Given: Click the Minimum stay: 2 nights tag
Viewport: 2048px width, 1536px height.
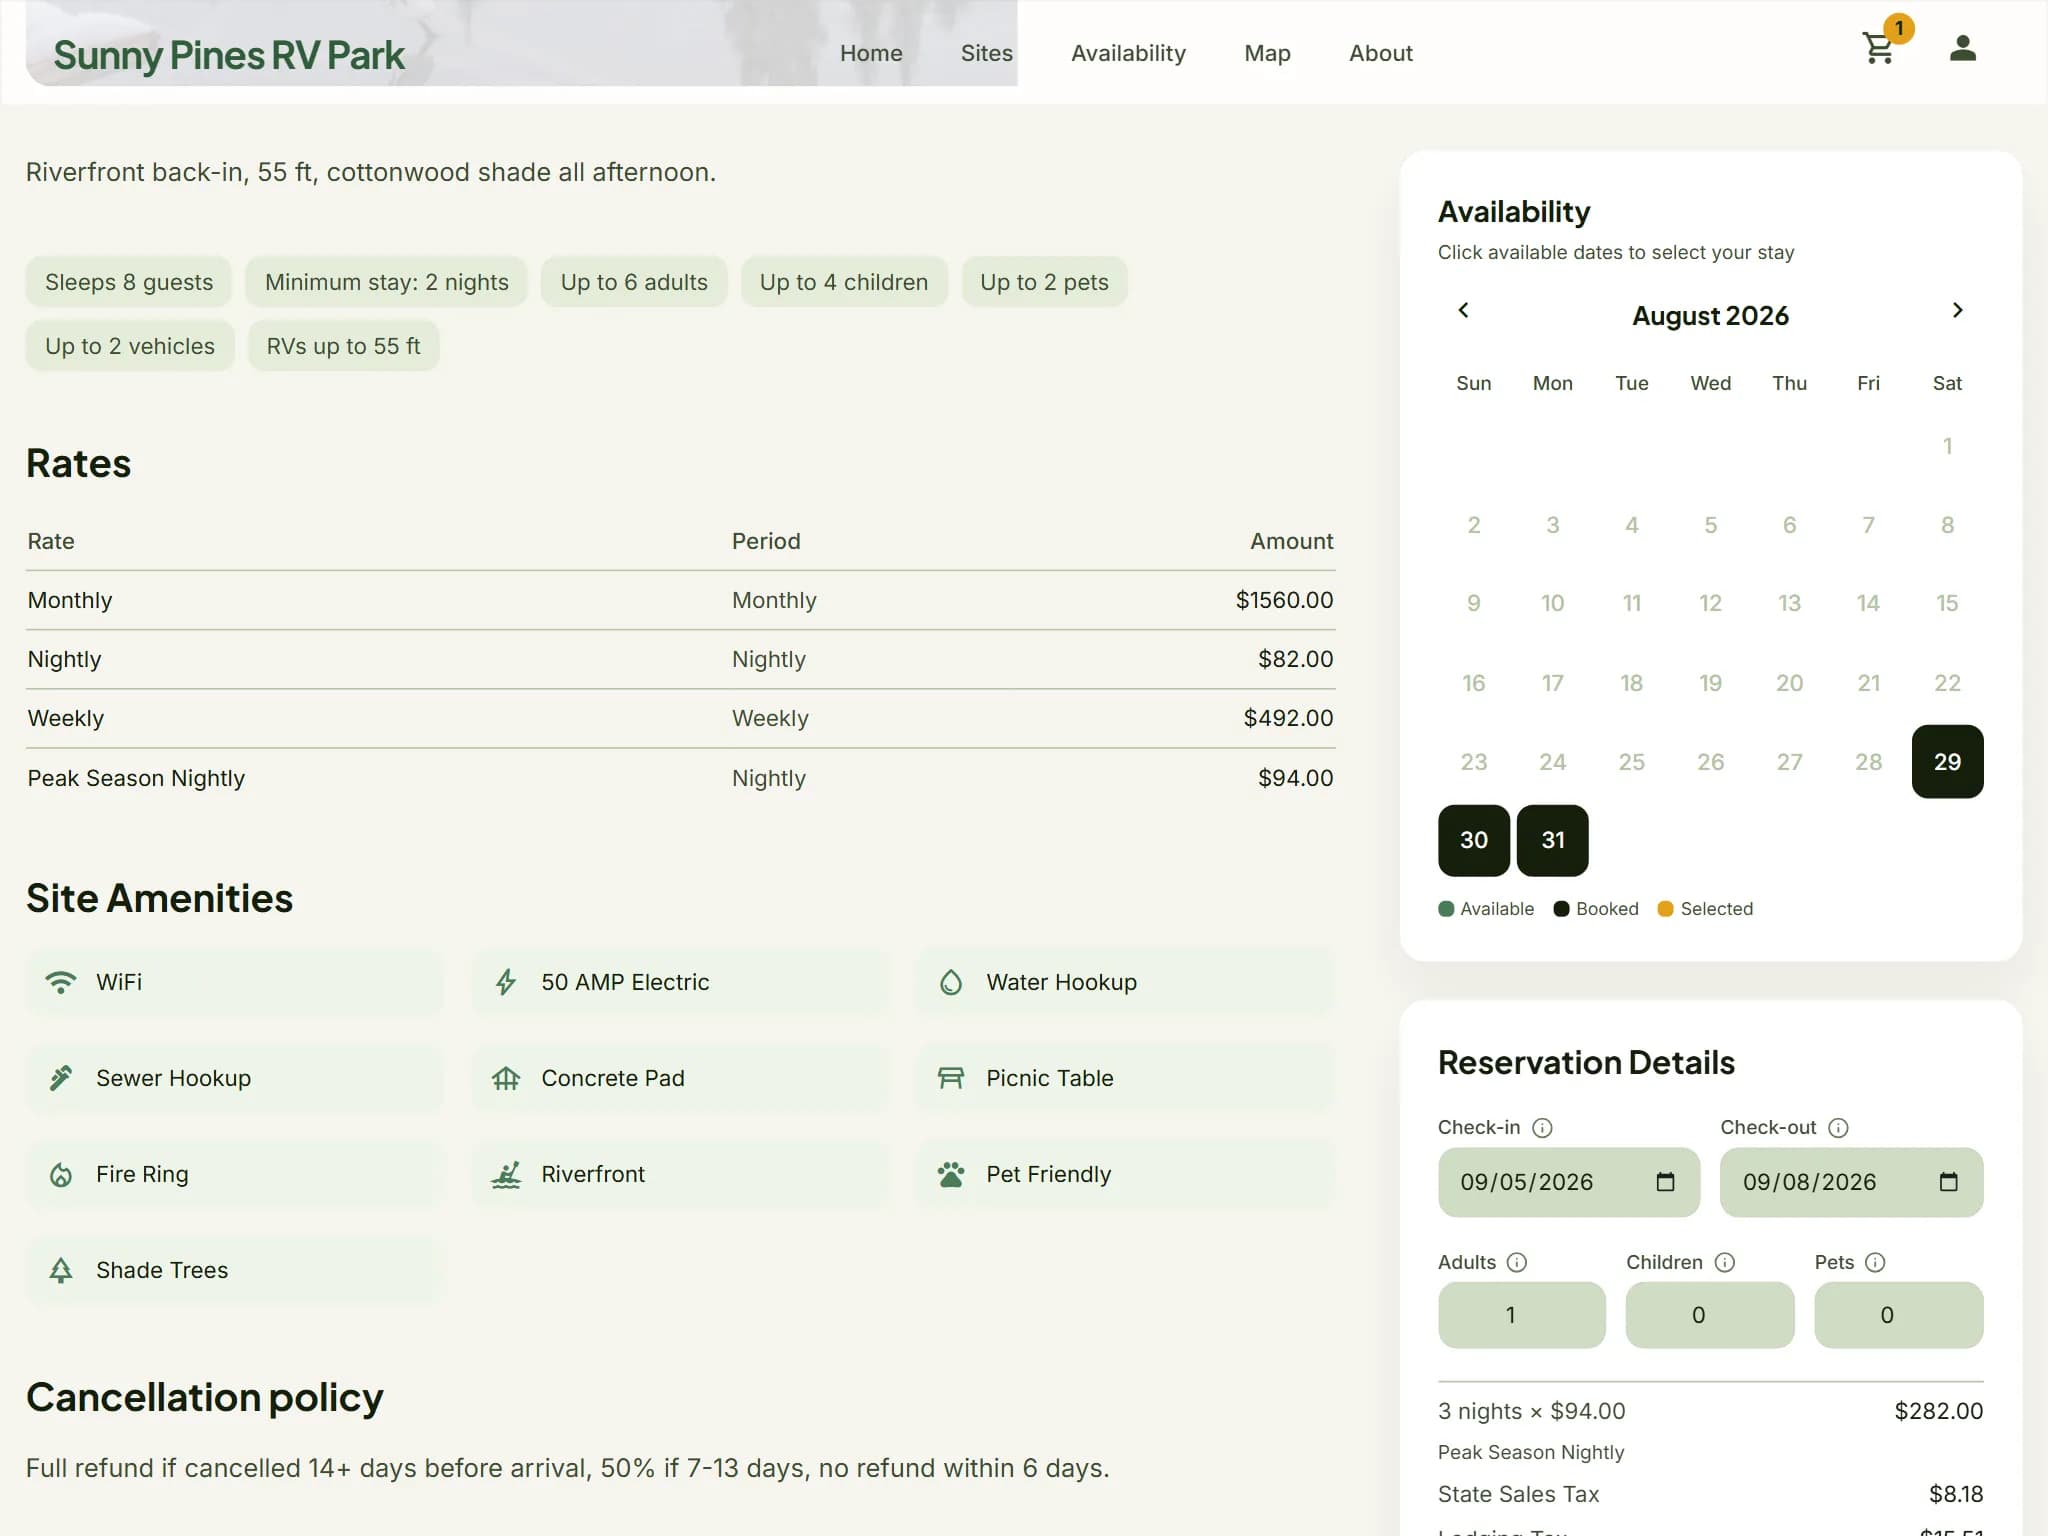Looking at the screenshot, I should (x=387, y=282).
